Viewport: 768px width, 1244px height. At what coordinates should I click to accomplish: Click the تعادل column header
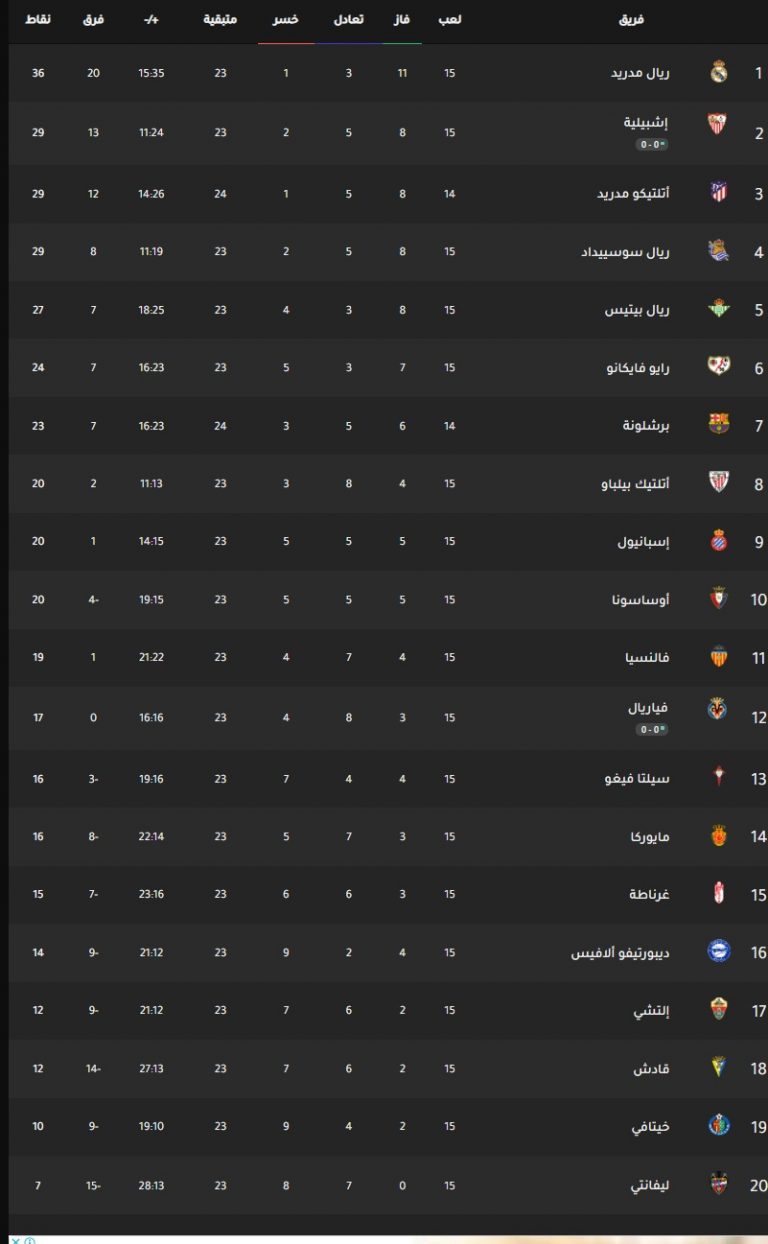[x=348, y=20]
